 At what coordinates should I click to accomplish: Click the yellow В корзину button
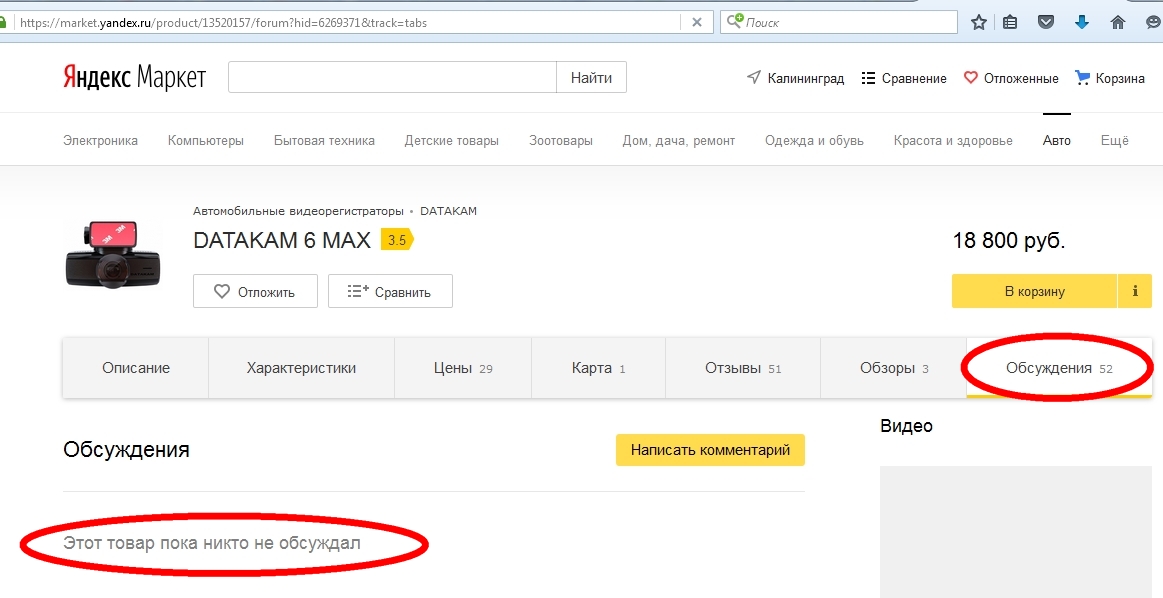1034,292
